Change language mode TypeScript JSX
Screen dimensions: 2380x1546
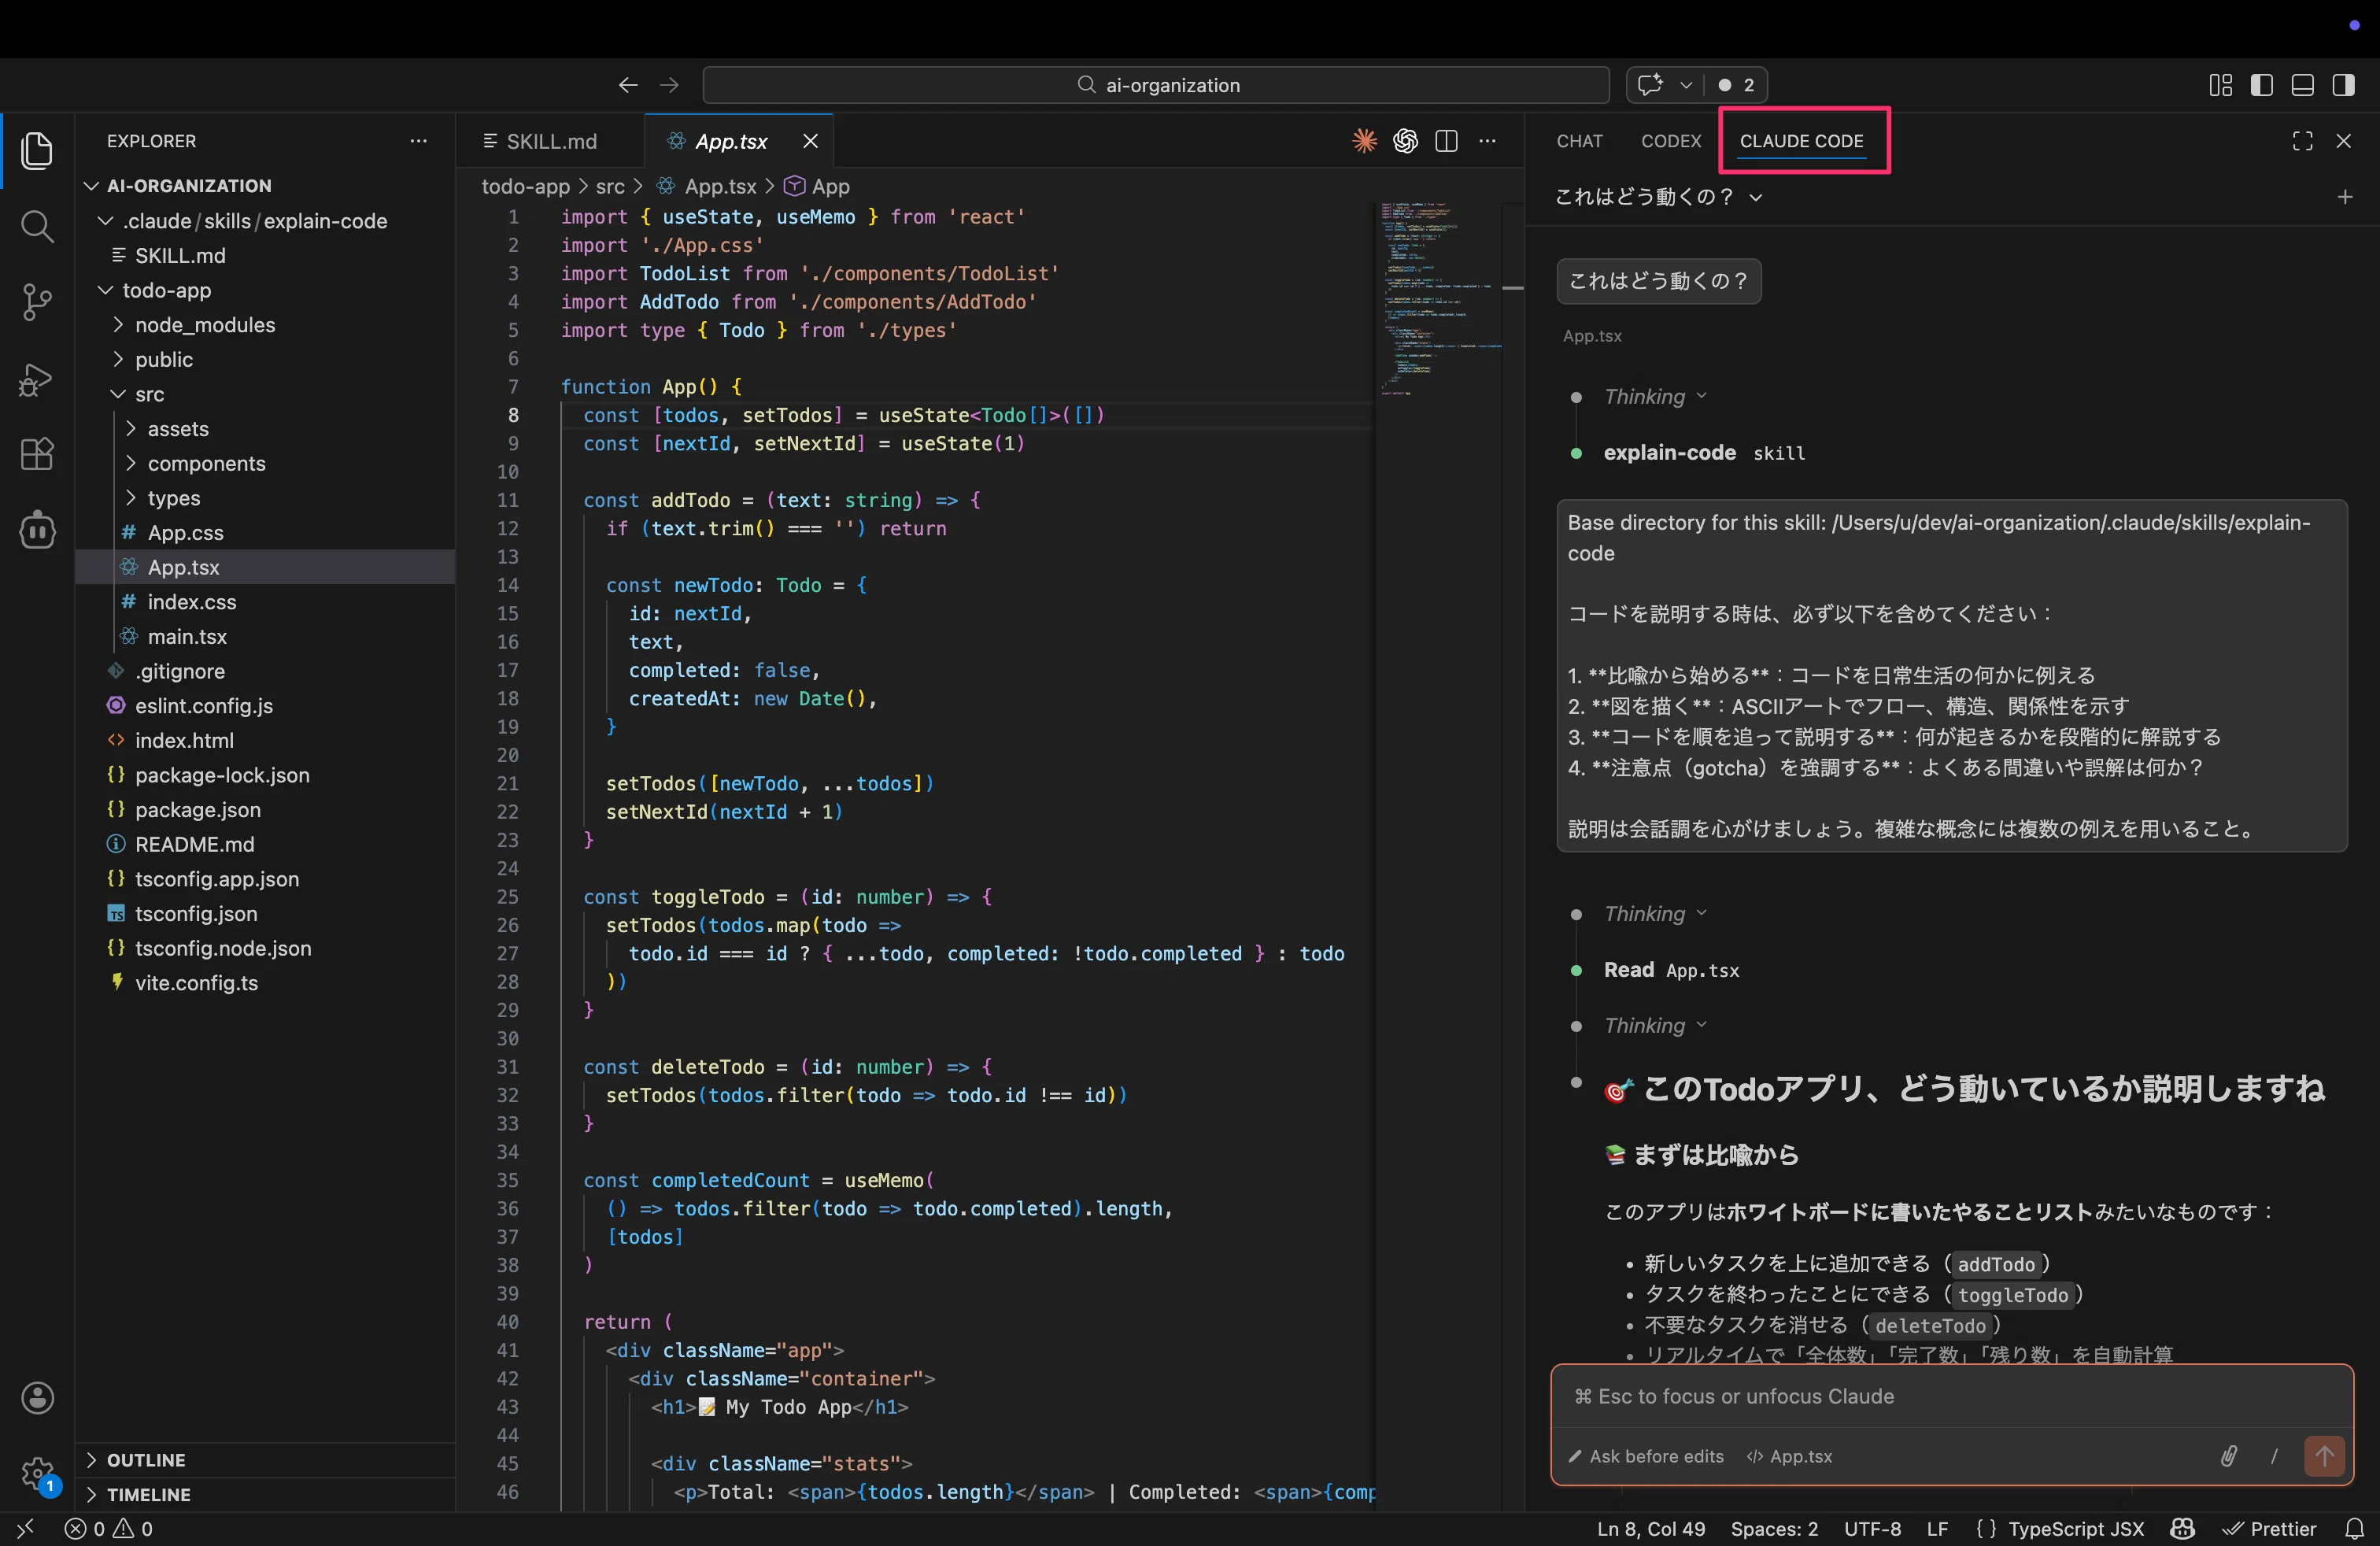(2076, 1529)
